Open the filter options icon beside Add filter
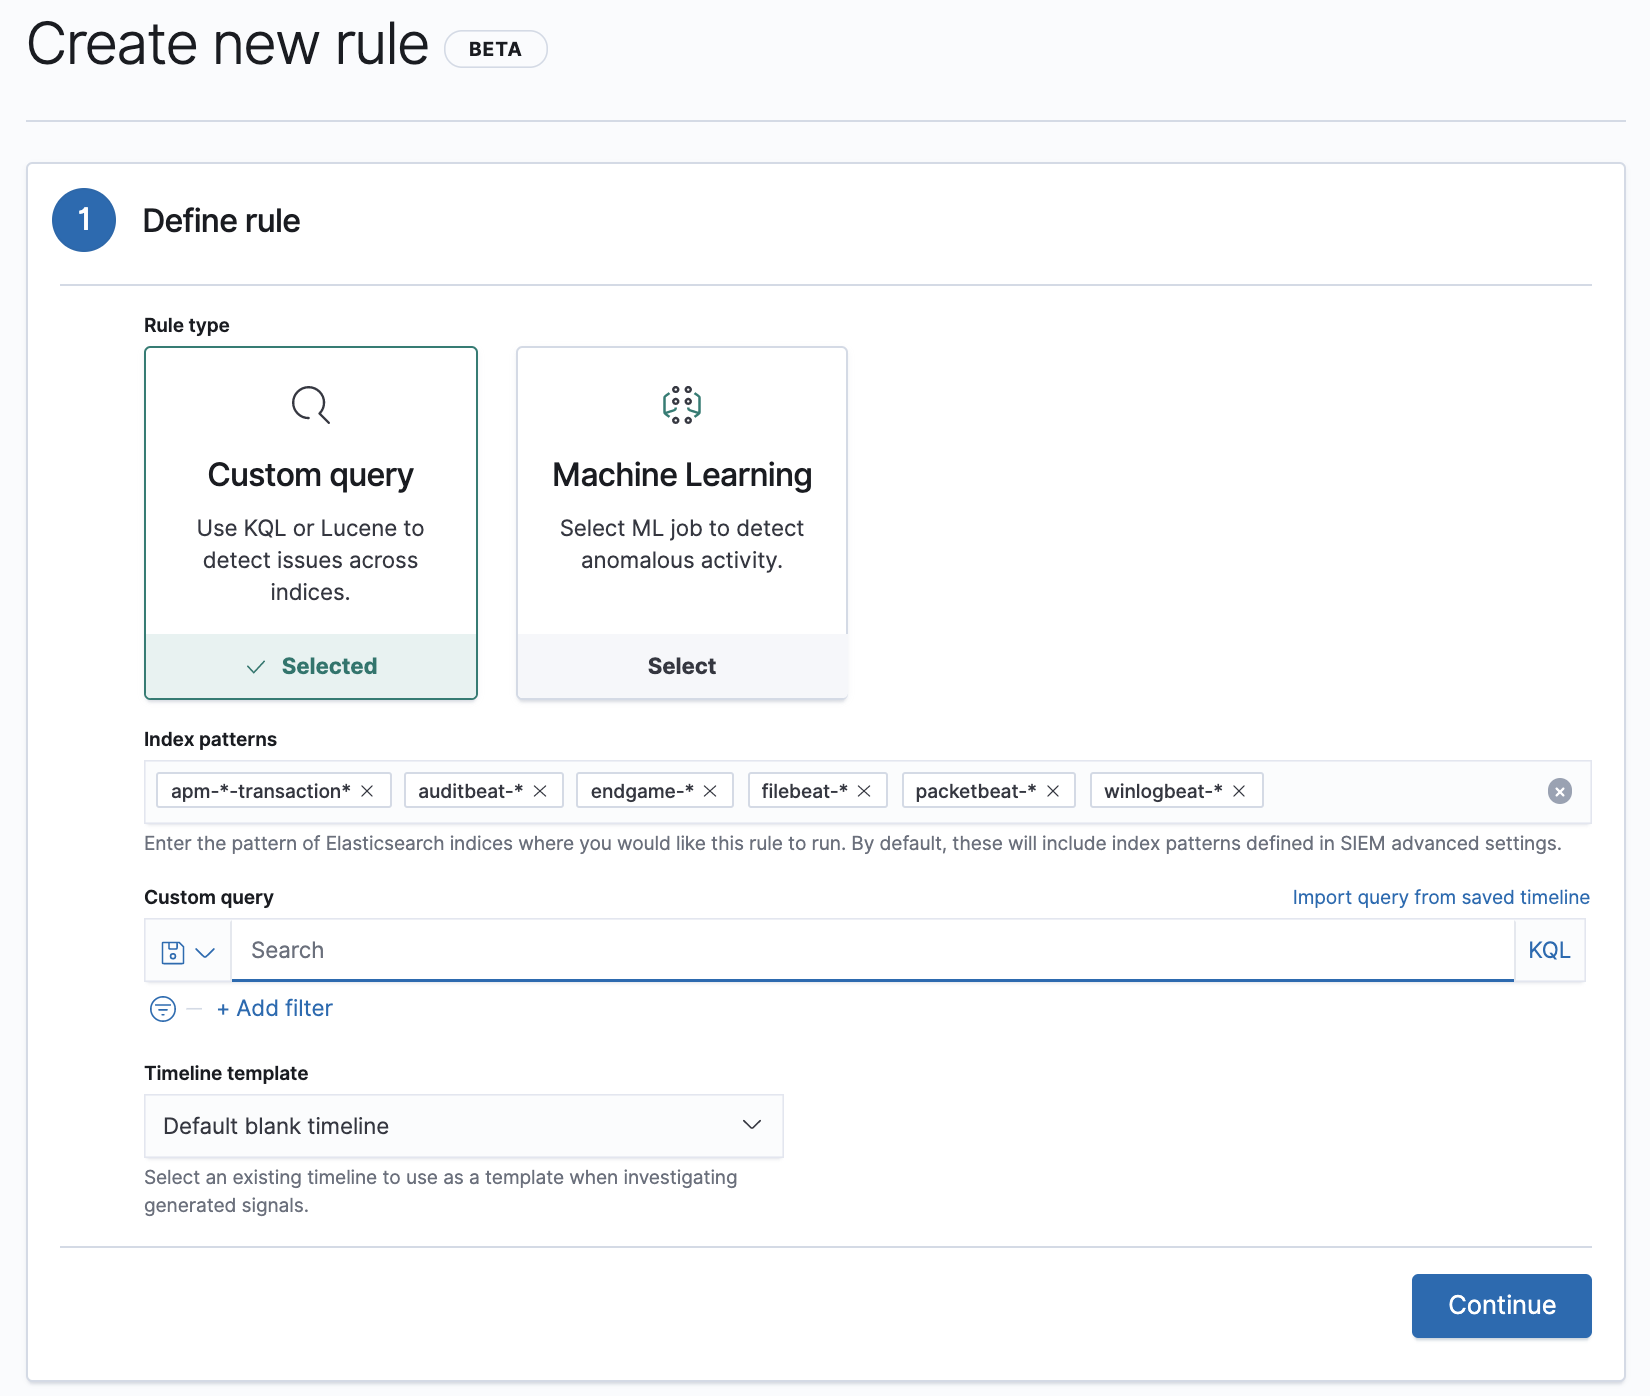Screen dimensions: 1650x1396 [x=161, y=1009]
